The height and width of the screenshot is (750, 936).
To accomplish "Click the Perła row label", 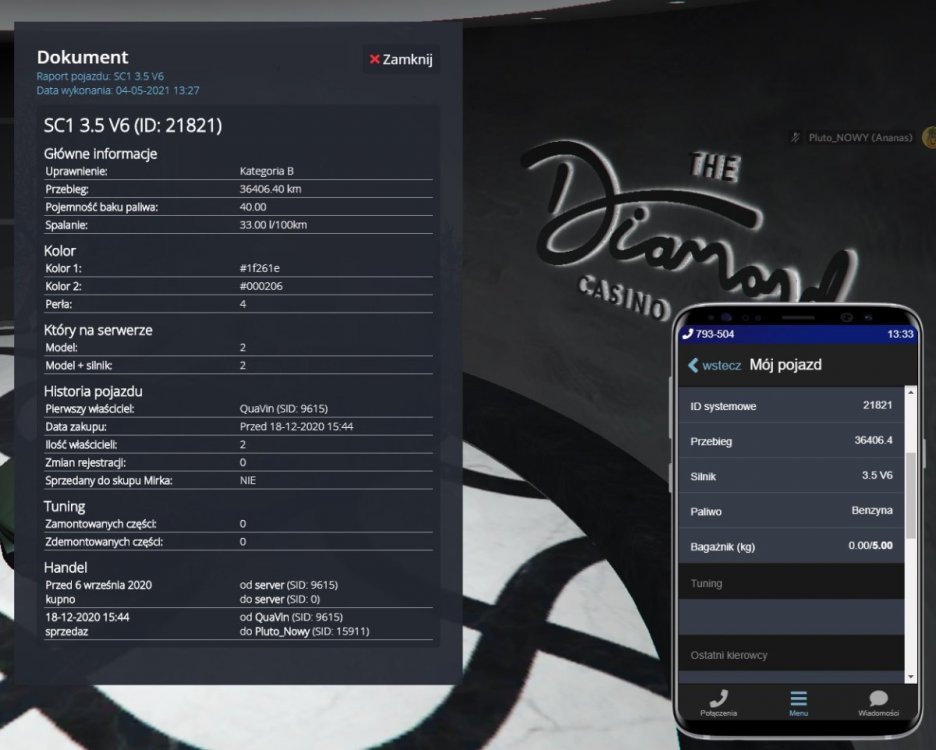I will point(58,304).
